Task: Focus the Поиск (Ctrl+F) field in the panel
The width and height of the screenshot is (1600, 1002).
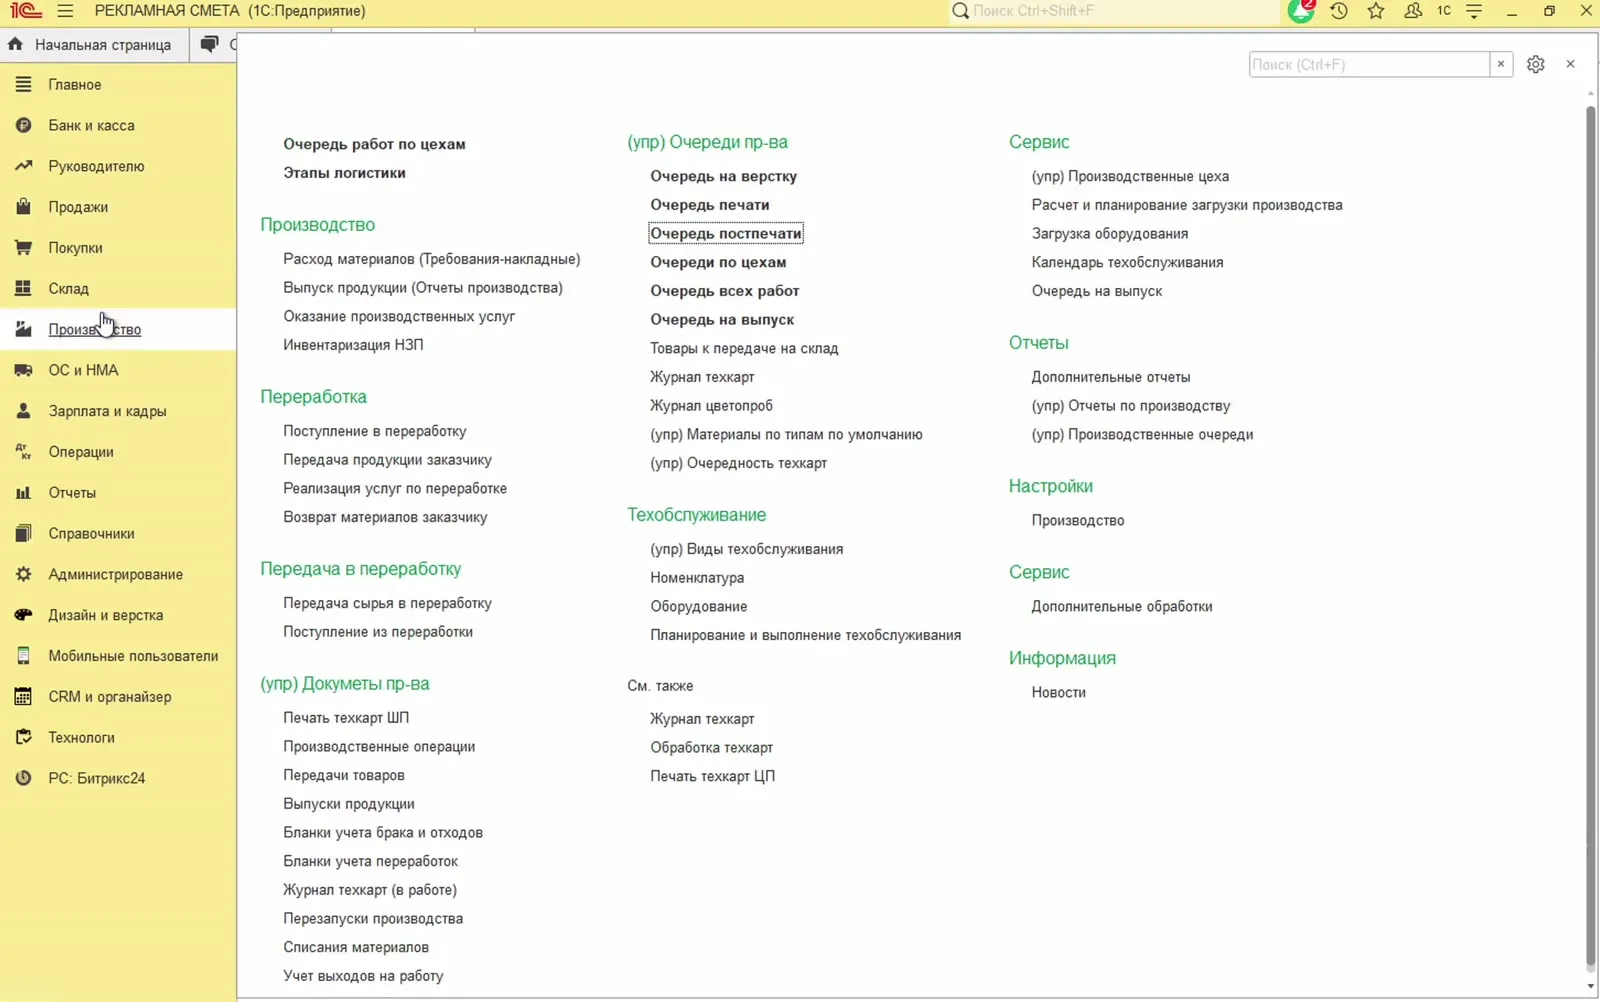Action: [x=1369, y=64]
